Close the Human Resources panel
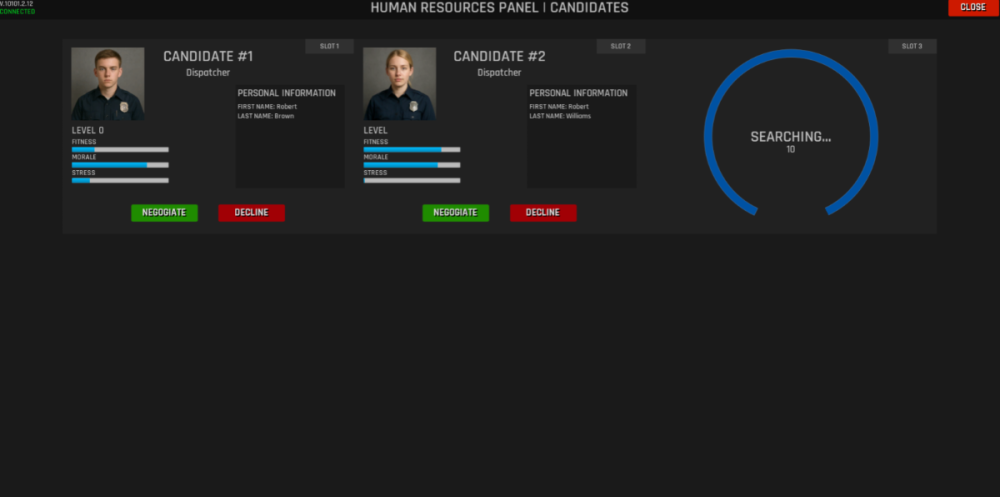The width and height of the screenshot is (1000, 497). click(x=972, y=7)
